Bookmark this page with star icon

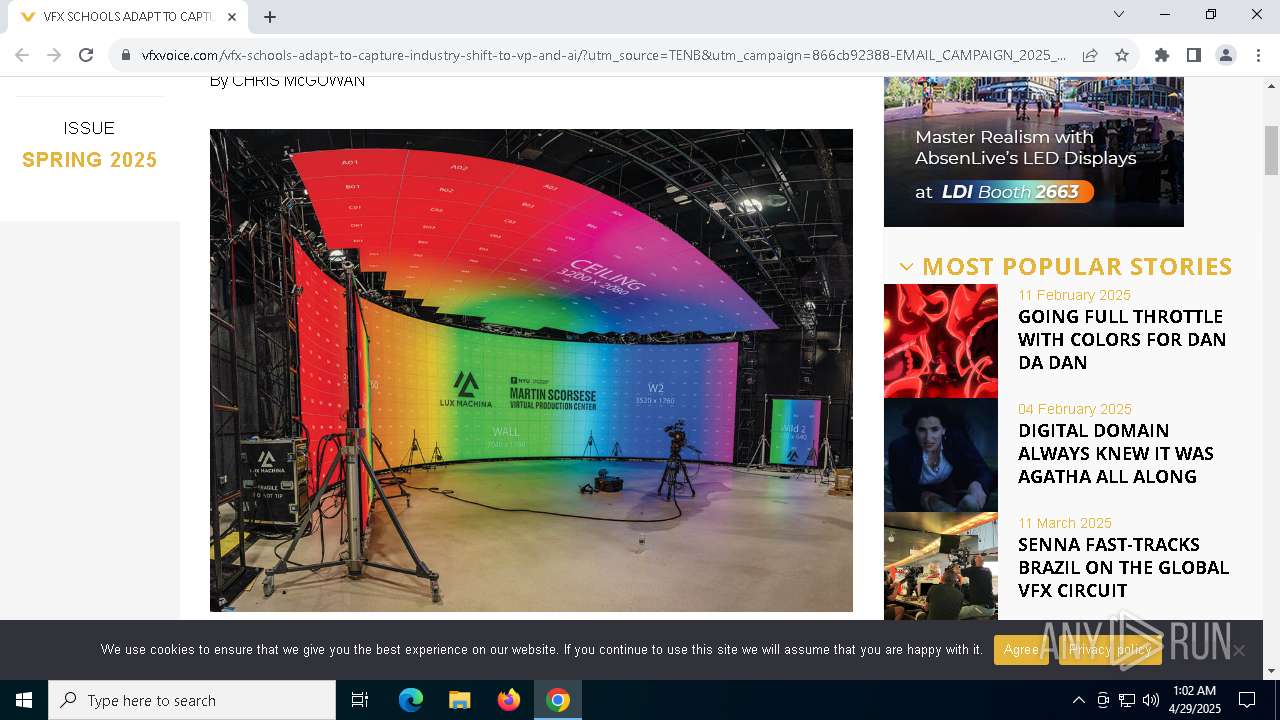[1122, 55]
